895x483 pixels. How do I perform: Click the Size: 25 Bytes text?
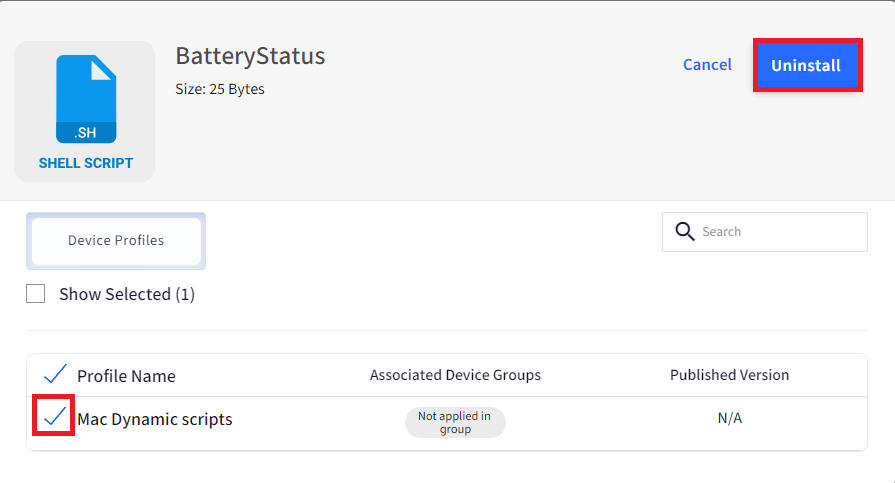tap(220, 89)
